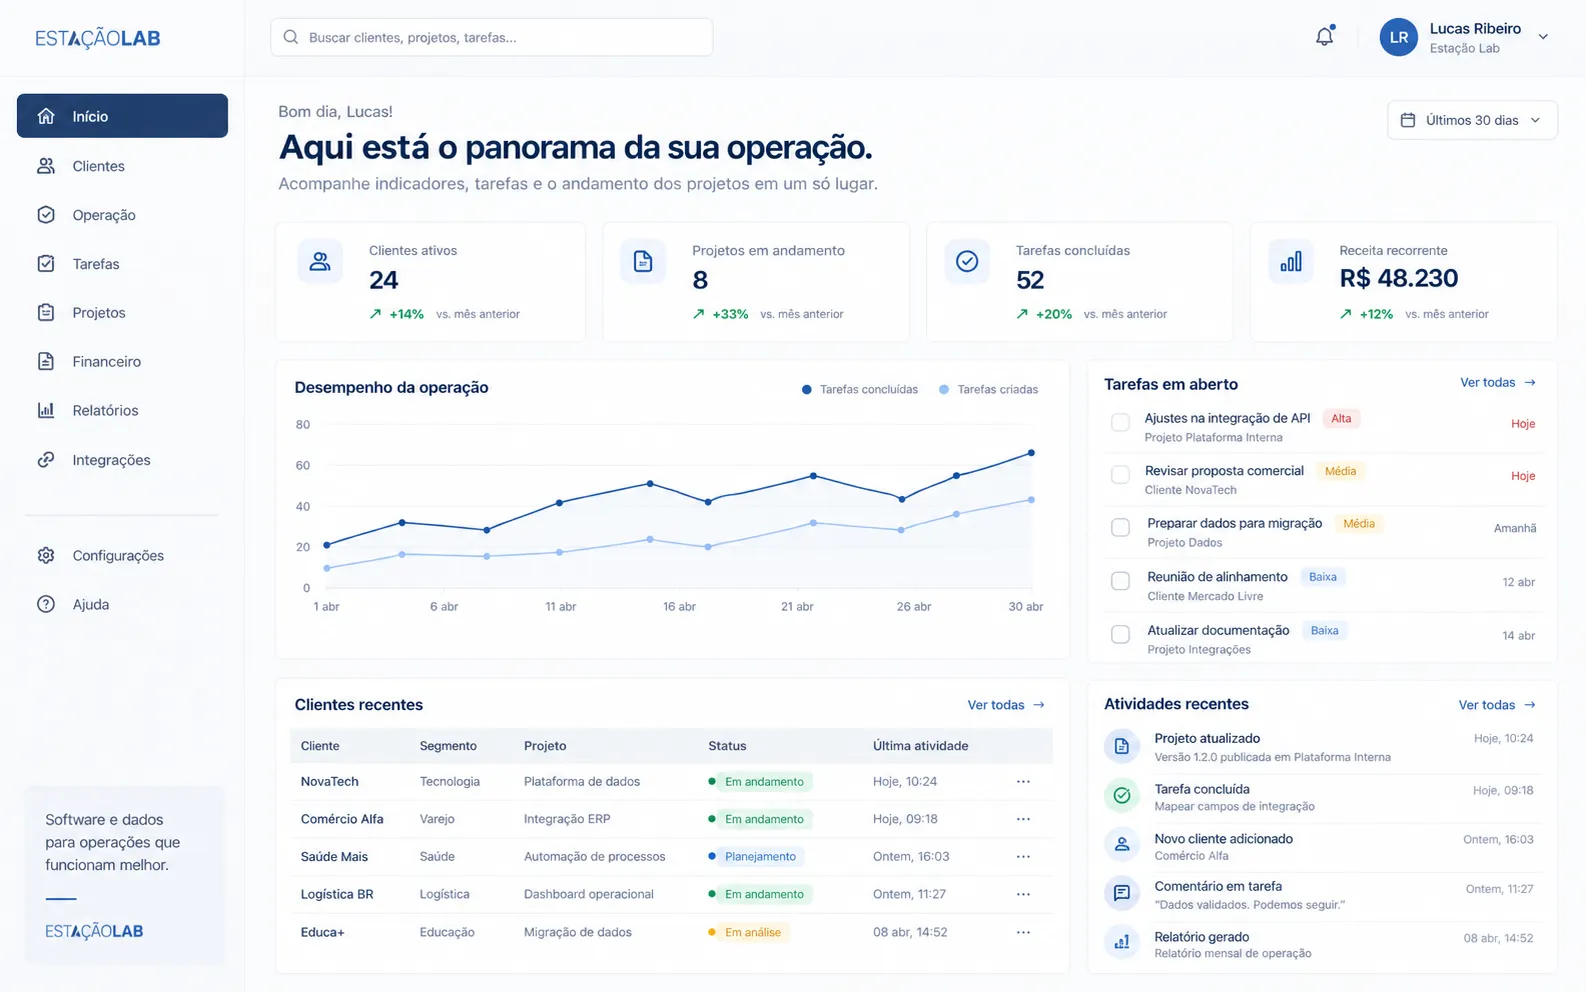Image resolution: width=1586 pixels, height=992 pixels.
Task: Check the Revisar proposta comercial task
Action: click(1121, 475)
